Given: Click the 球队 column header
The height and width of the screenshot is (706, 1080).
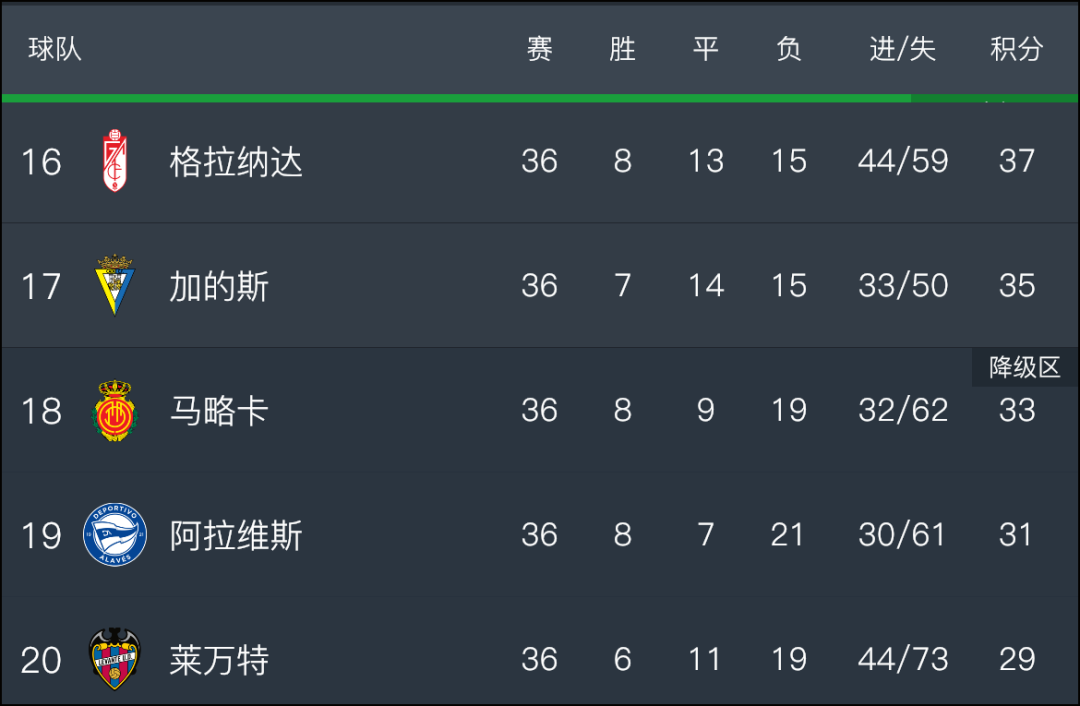Looking at the screenshot, I should pos(54,49).
